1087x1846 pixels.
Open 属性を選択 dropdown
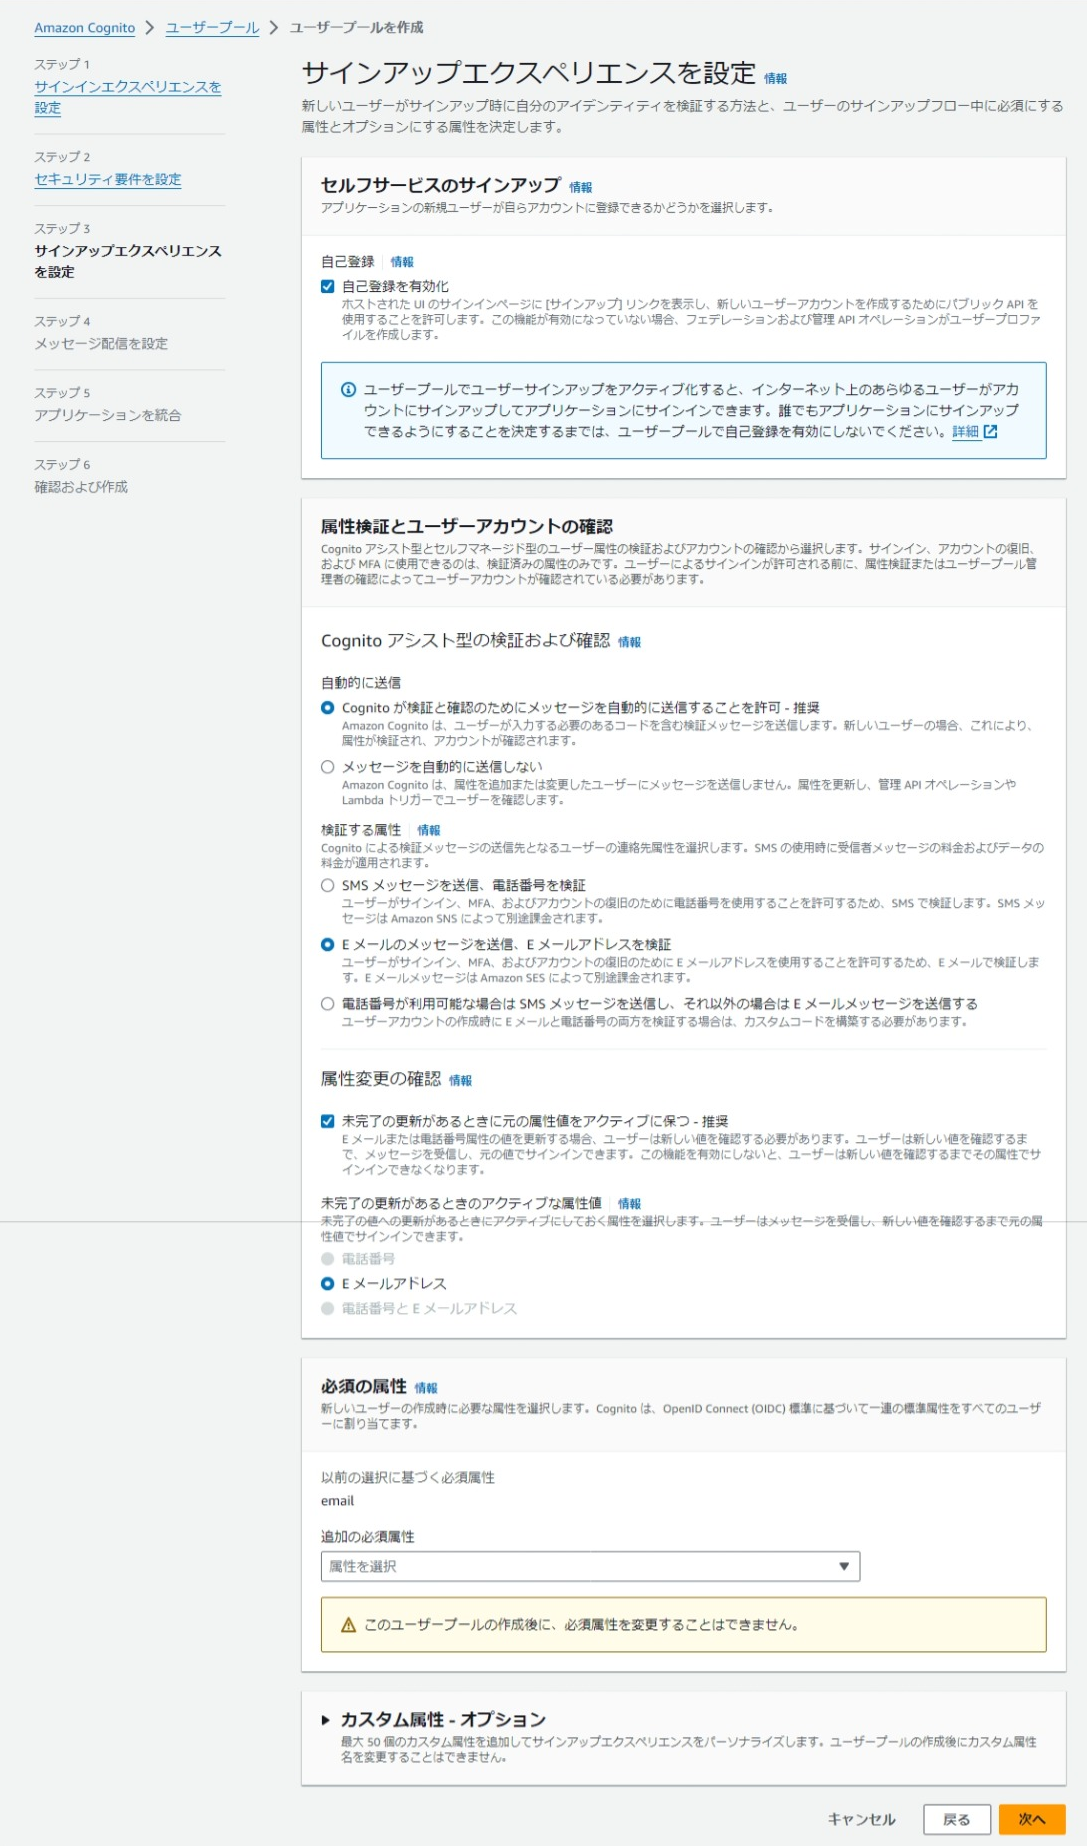coord(590,1566)
